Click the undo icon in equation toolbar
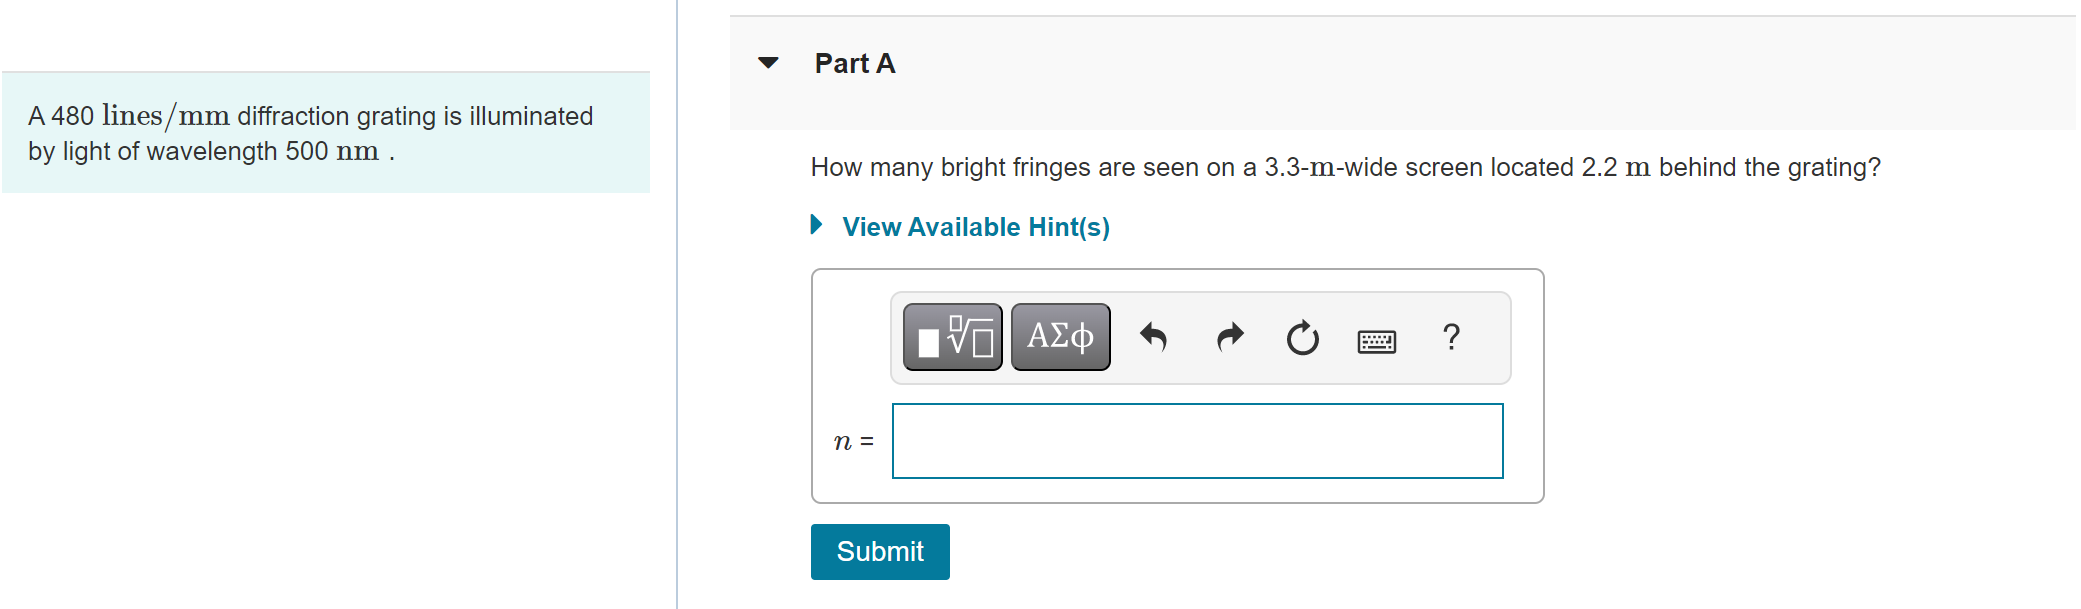2081x609 pixels. tap(1152, 338)
